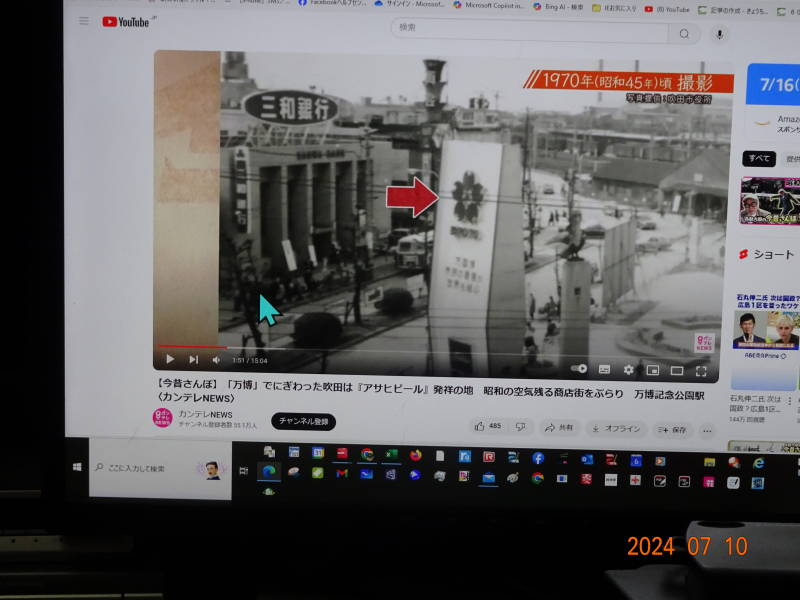Select the すべて filter chip
800x600 pixels.
coord(759,158)
